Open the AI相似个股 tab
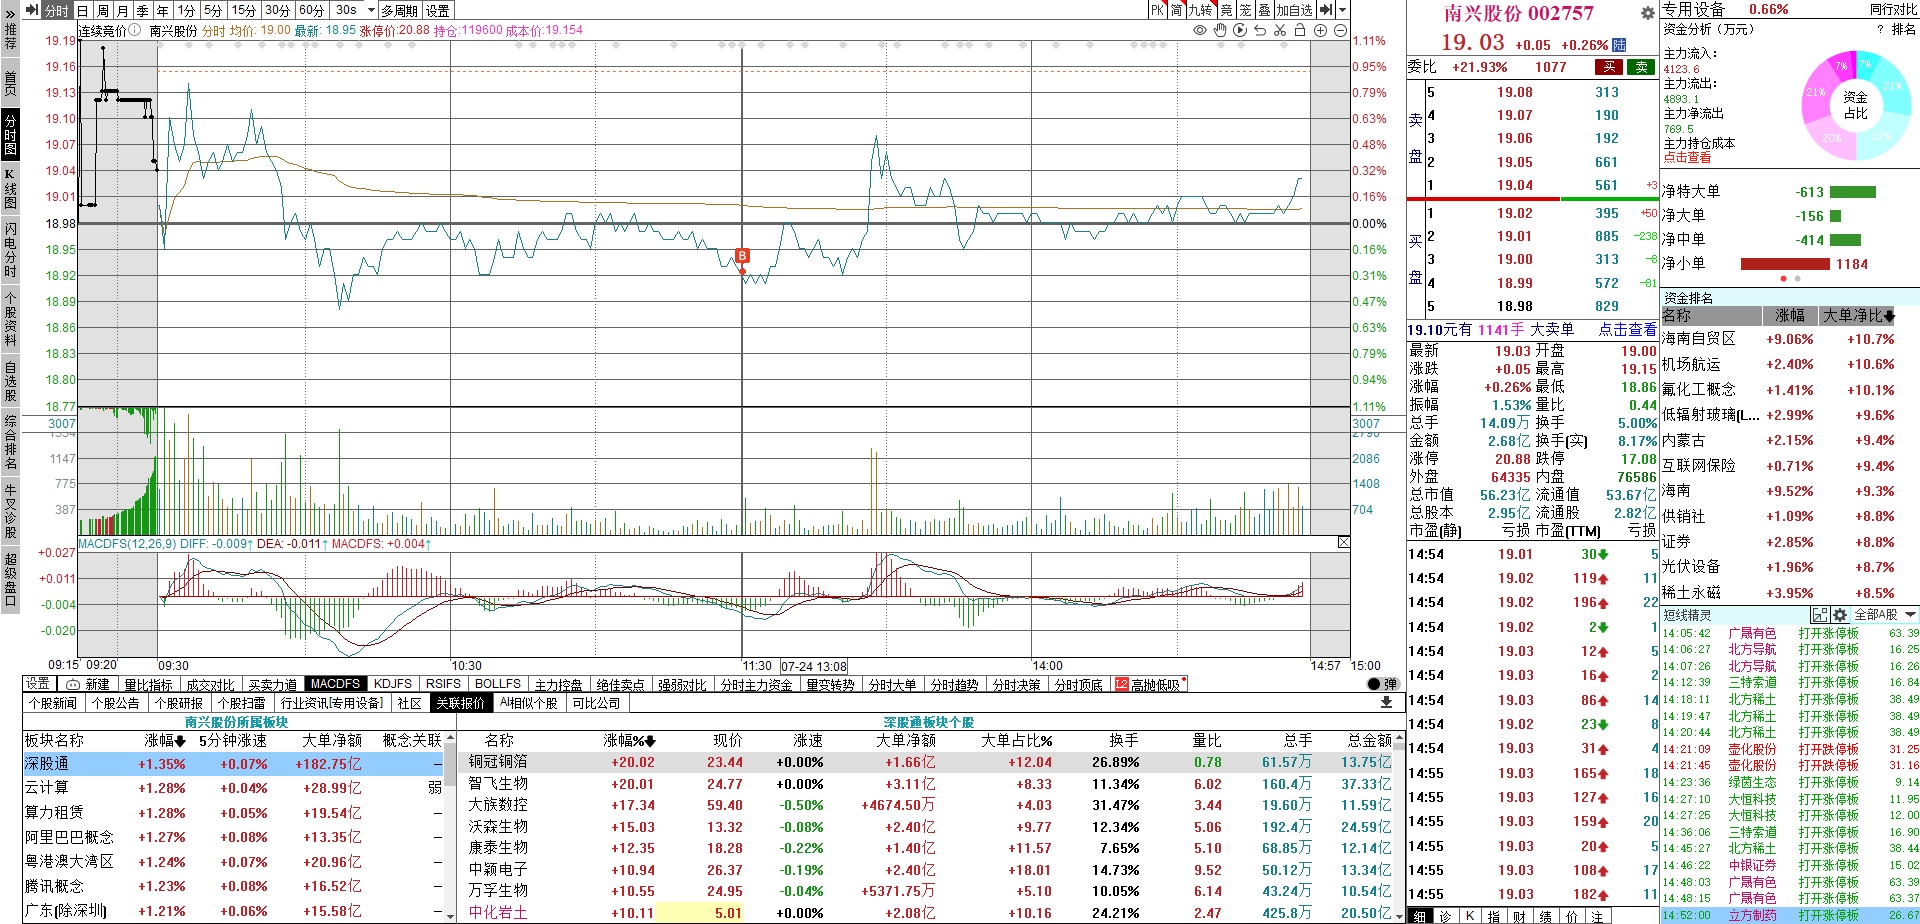Image resolution: width=1920 pixels, height=924 pixels. click(x=529, y=703)
